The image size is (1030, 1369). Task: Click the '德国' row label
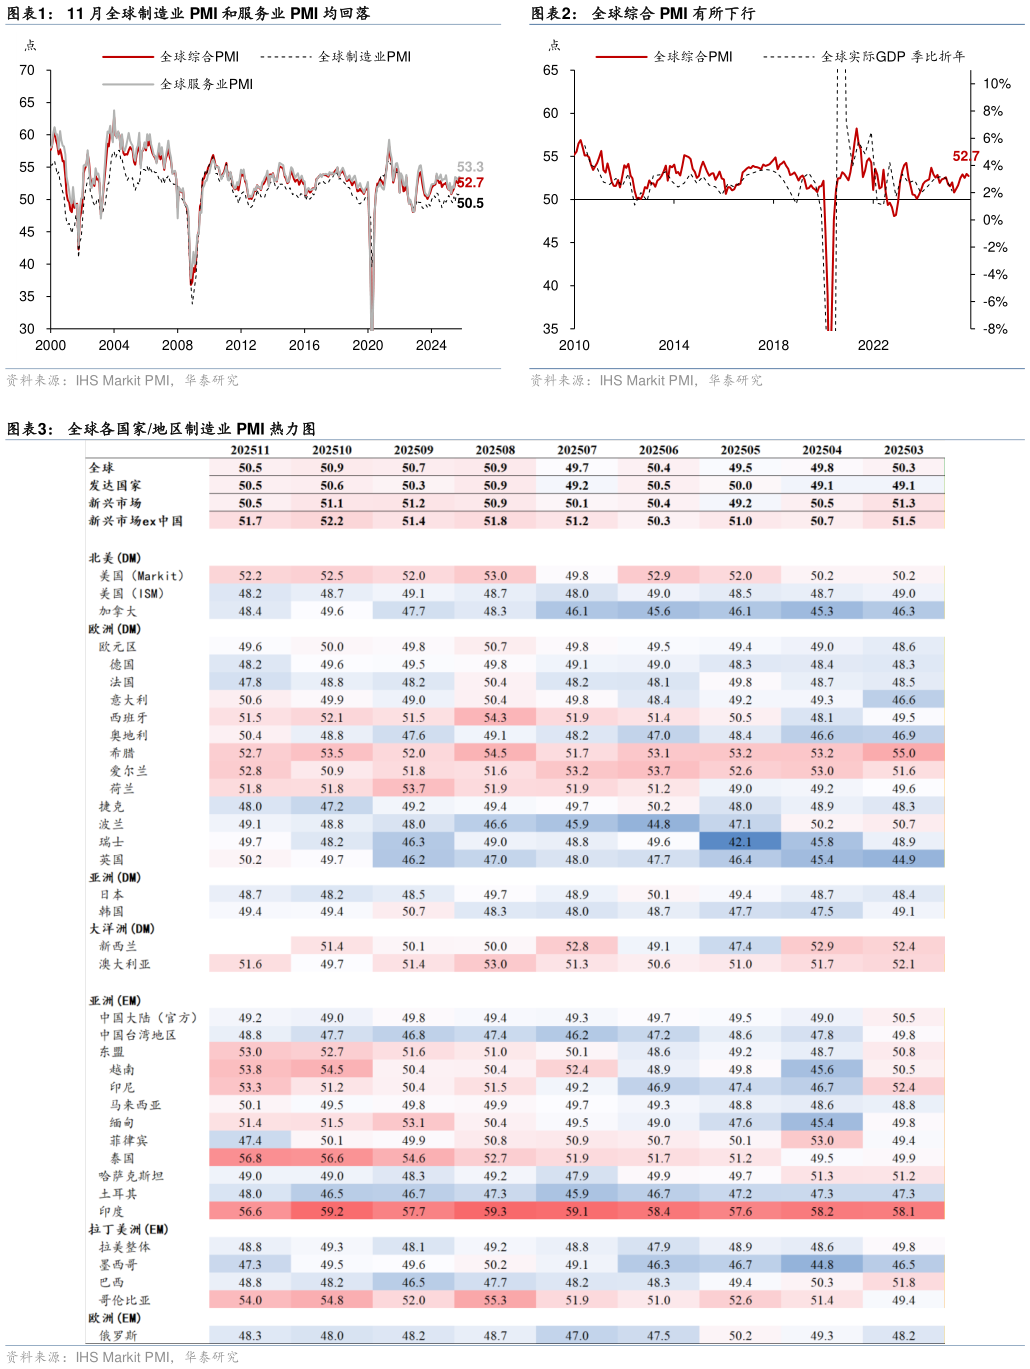click(122, 665)
